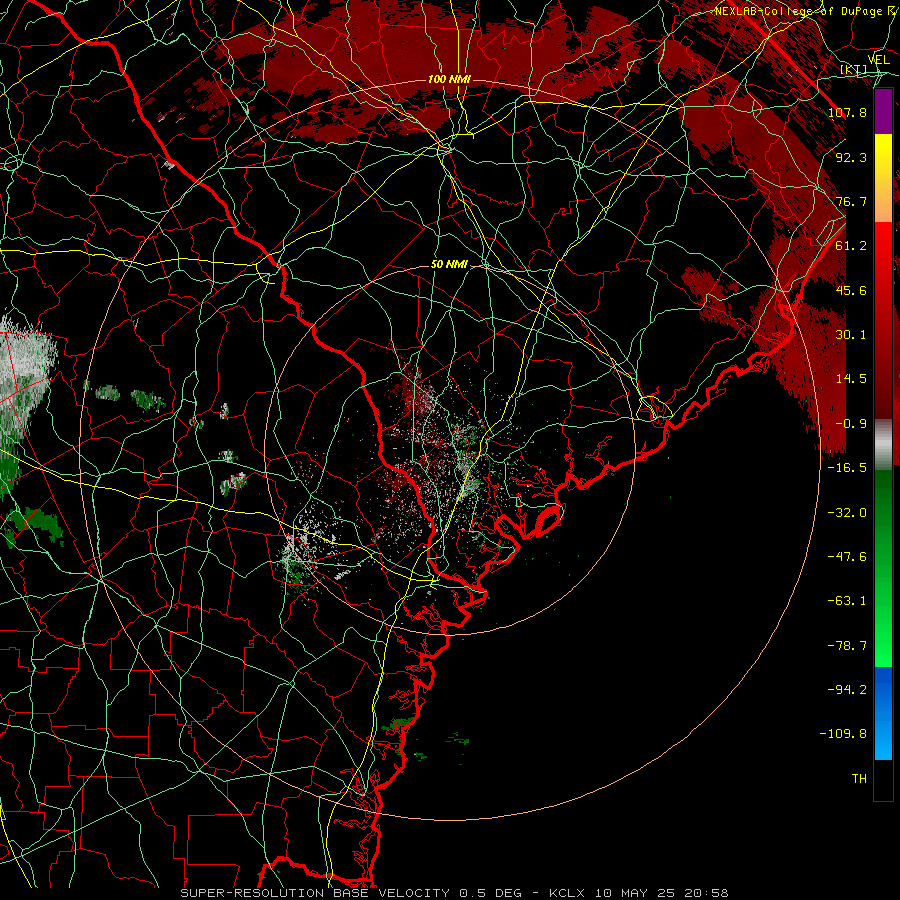The height and width of the screenshot is (900, 900).
Task: Click the [KT] units label
Action: pos(854,70)
